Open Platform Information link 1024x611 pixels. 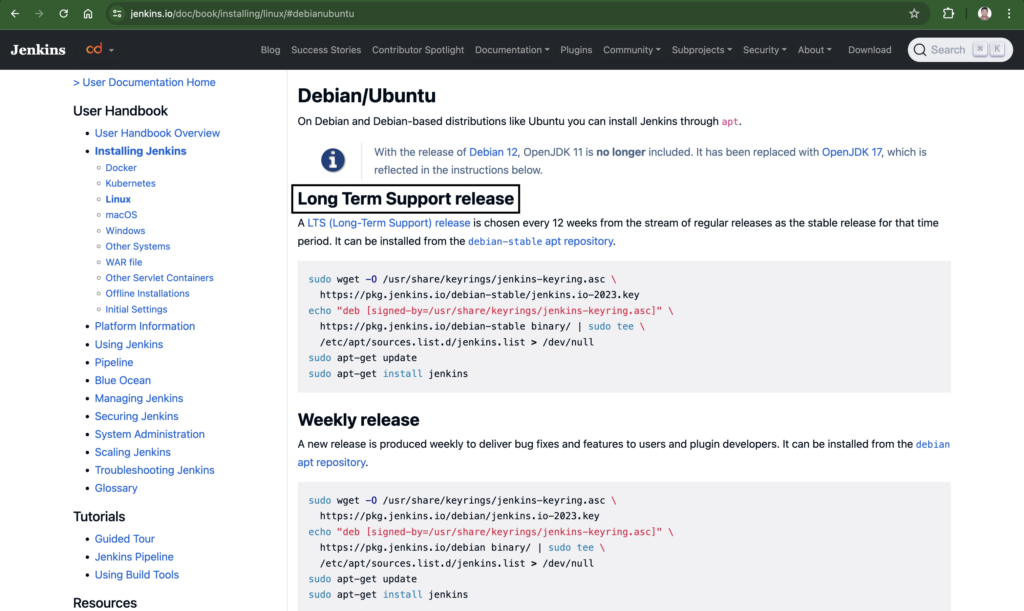pos(145,326)
